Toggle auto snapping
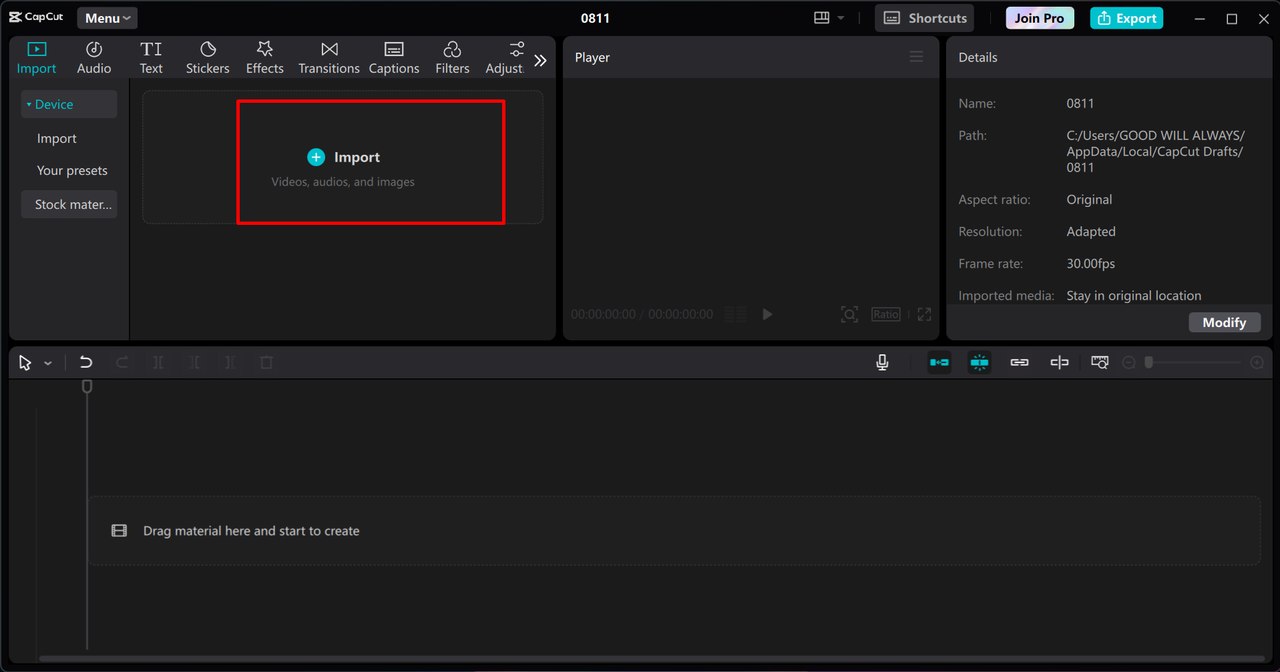The height and width of the screenshot is (672, 1280). tap(980, 363)
